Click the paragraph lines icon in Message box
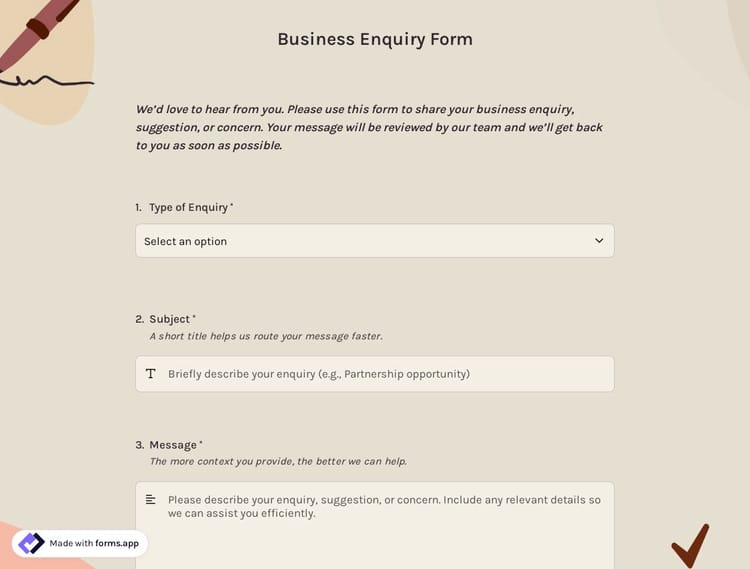 click(x=151, y=499)
